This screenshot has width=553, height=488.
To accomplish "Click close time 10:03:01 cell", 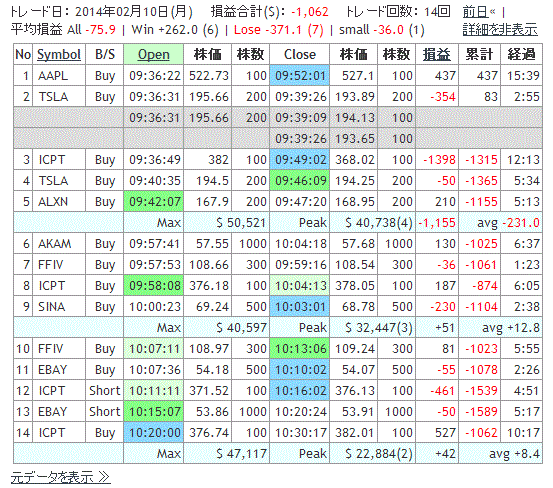I will [300, 306].
